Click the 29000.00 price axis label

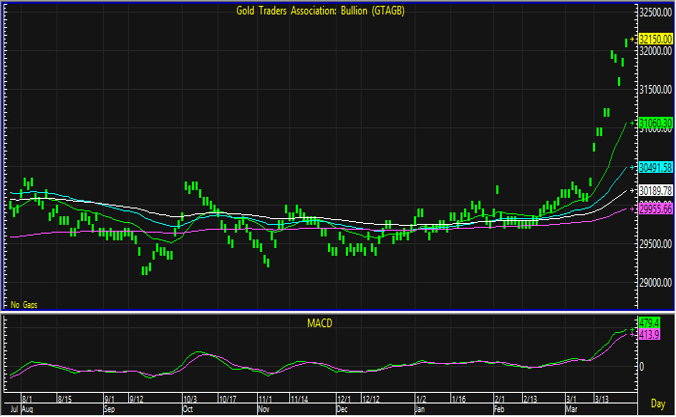pyautogui.click(x=653, y=283)
